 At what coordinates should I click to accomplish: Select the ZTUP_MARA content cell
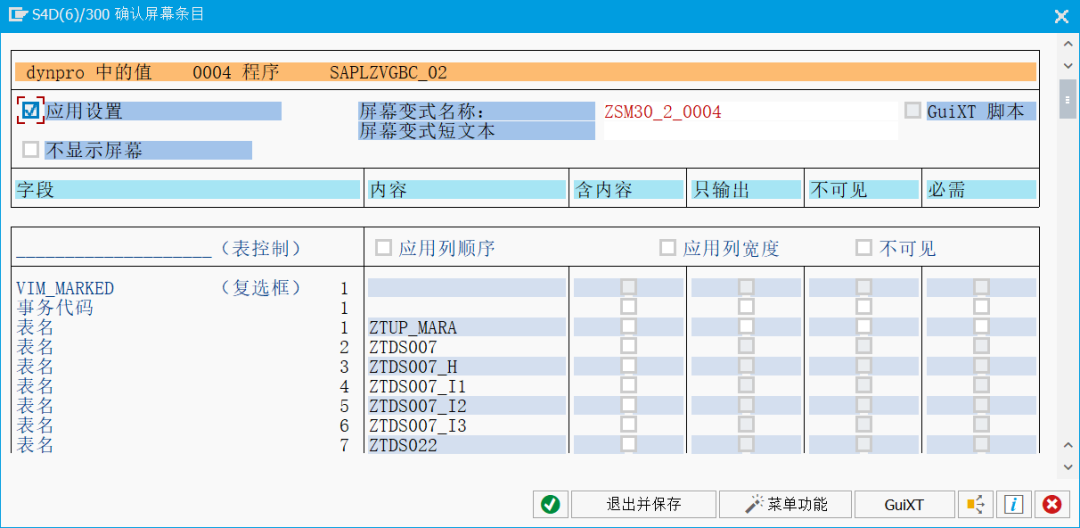tap(467, 327)
